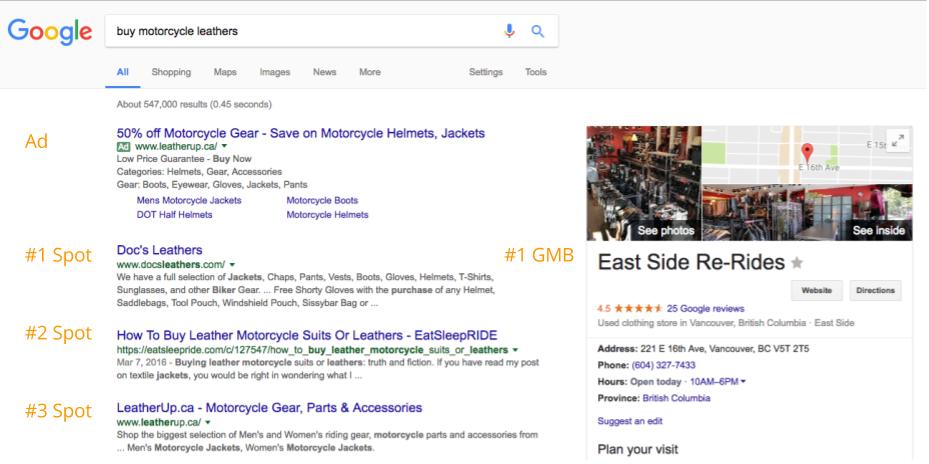Click the Website button for East Side Re-Rides

pyautogui.click(x=816, y=290)
